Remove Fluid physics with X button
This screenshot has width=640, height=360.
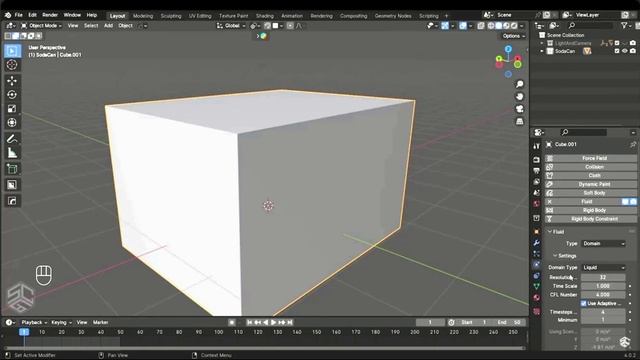click(x=549, y=202)
